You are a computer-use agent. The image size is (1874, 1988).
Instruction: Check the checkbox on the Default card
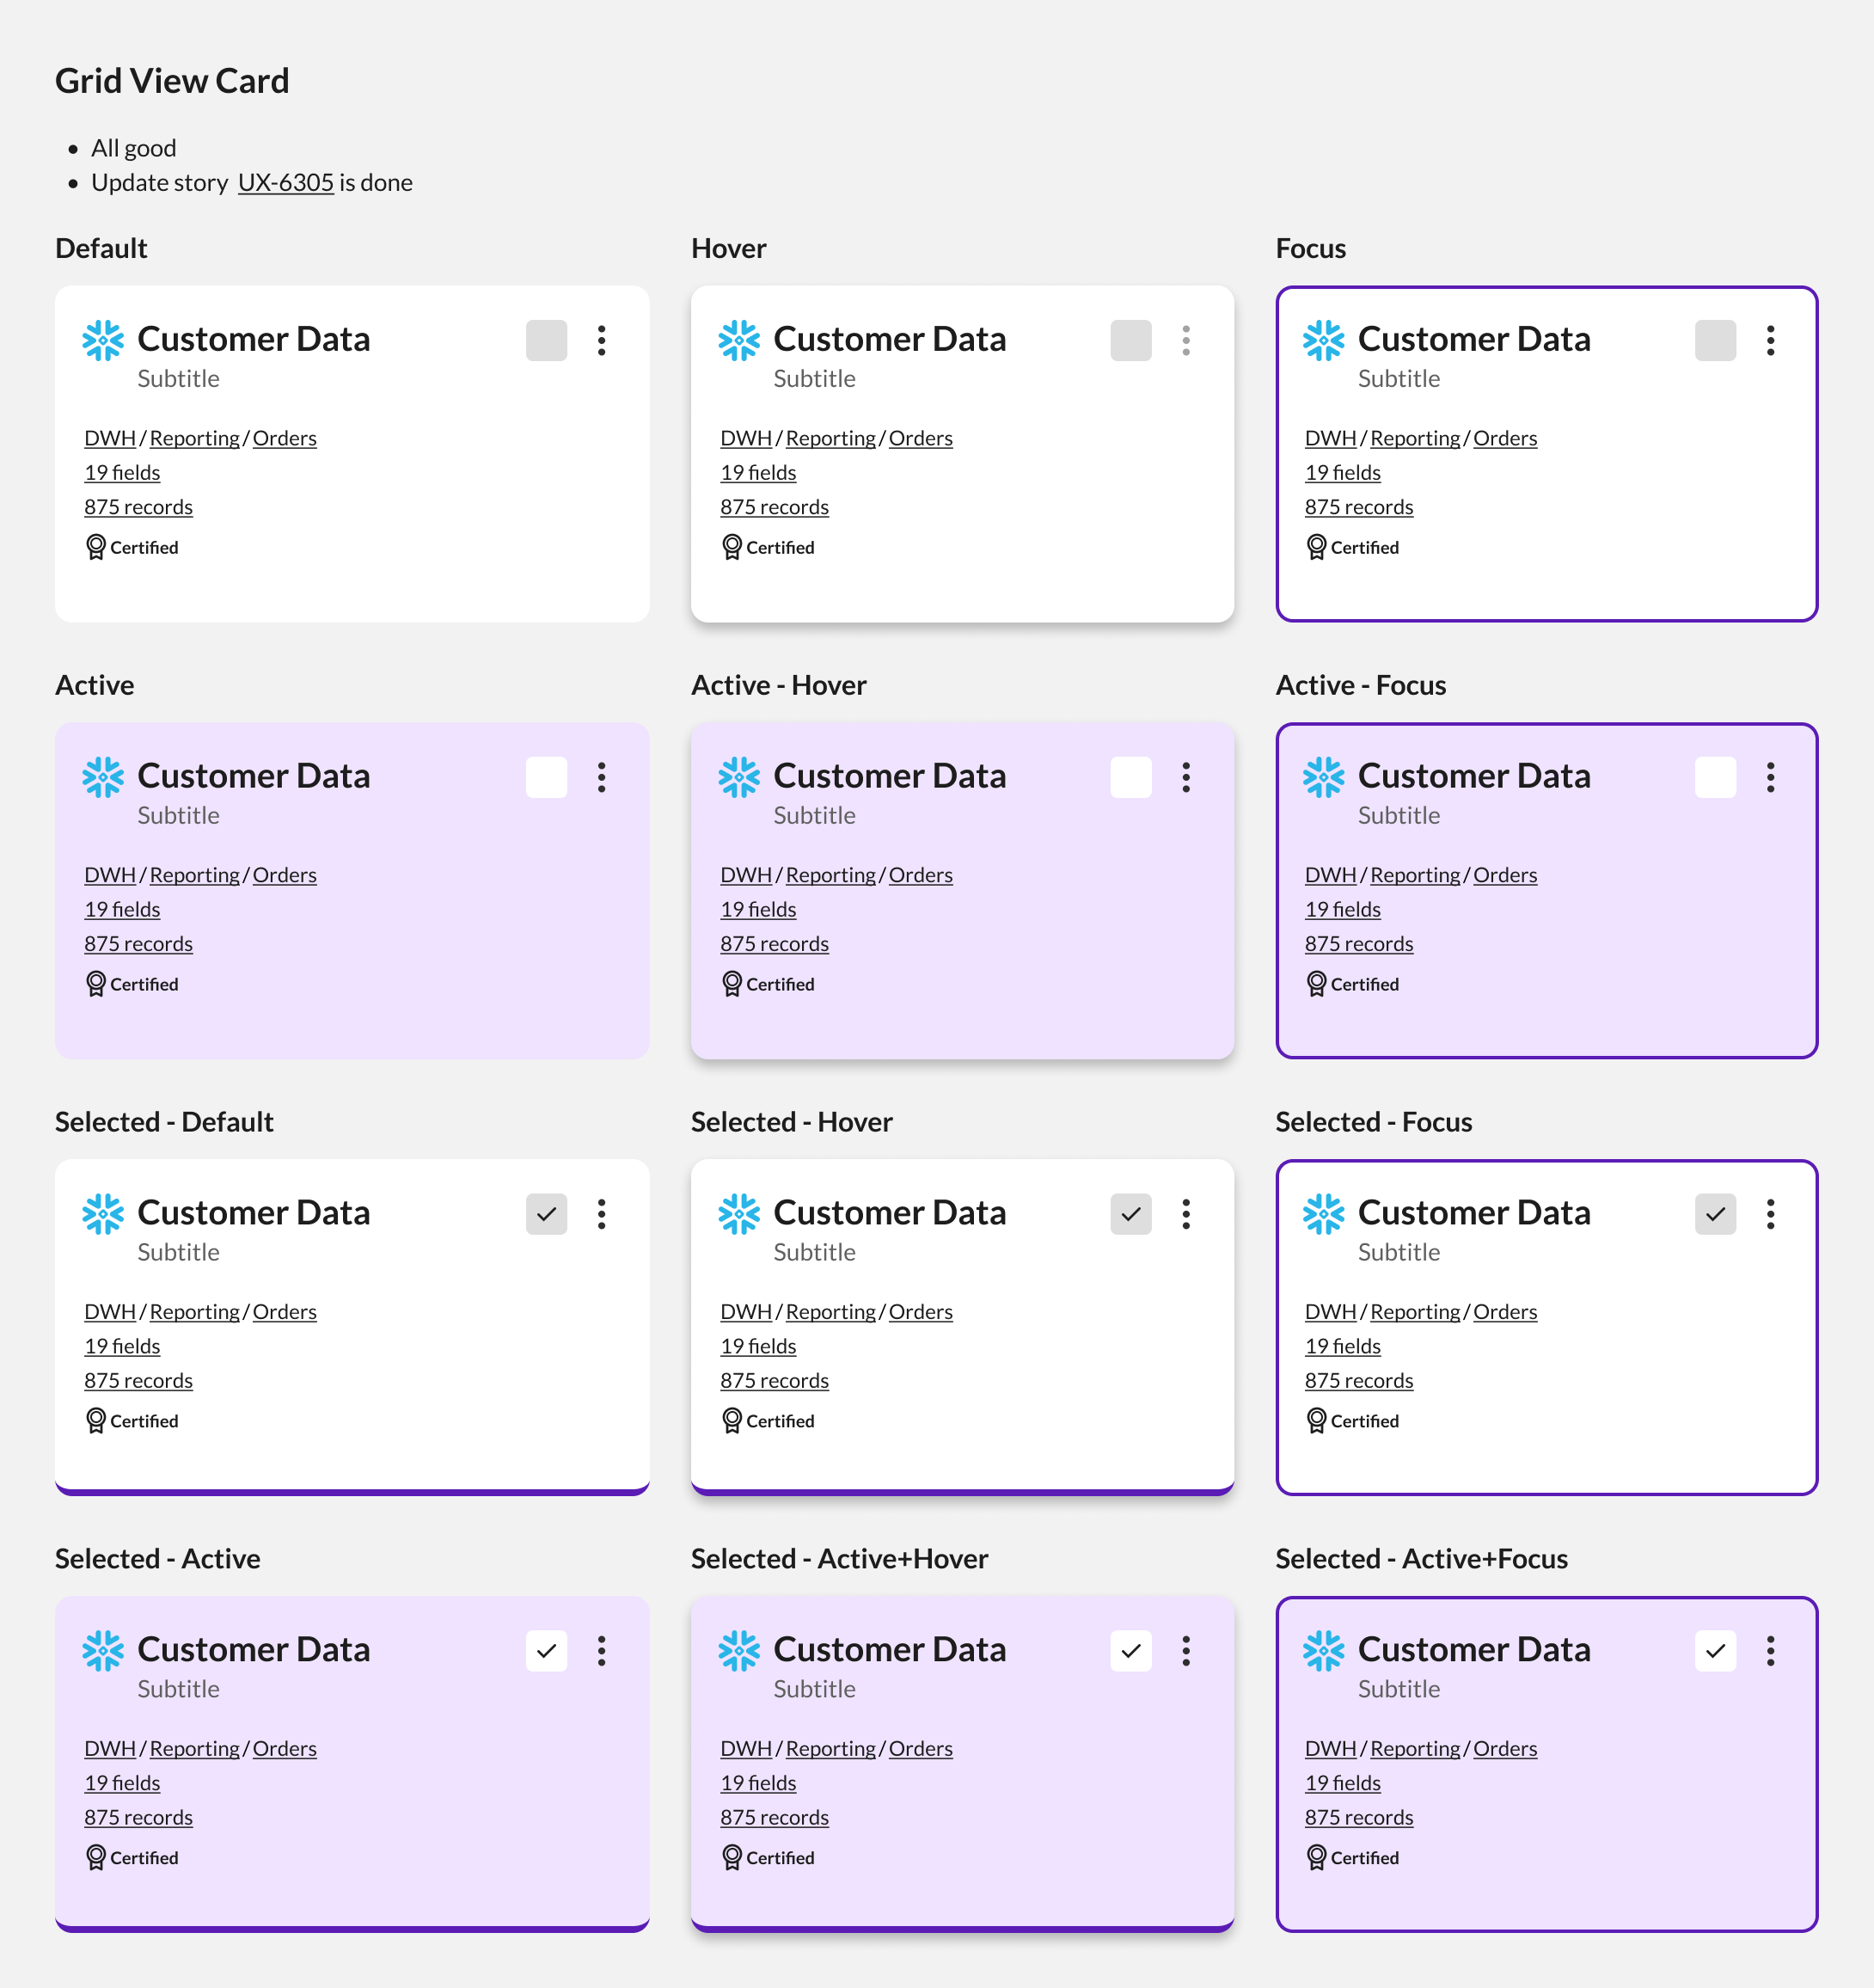pos(546,341)
